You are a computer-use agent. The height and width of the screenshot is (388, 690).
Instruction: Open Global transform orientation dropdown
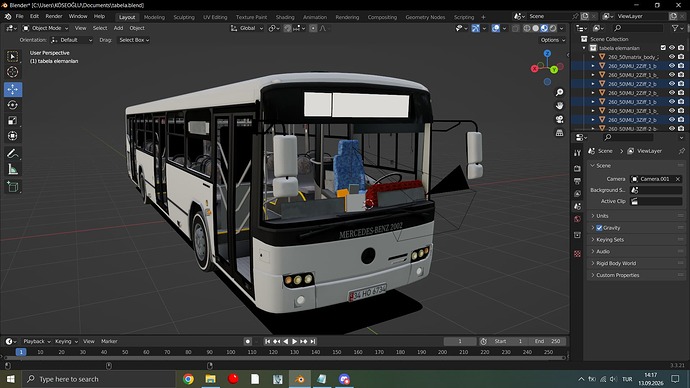click(247, 28)
